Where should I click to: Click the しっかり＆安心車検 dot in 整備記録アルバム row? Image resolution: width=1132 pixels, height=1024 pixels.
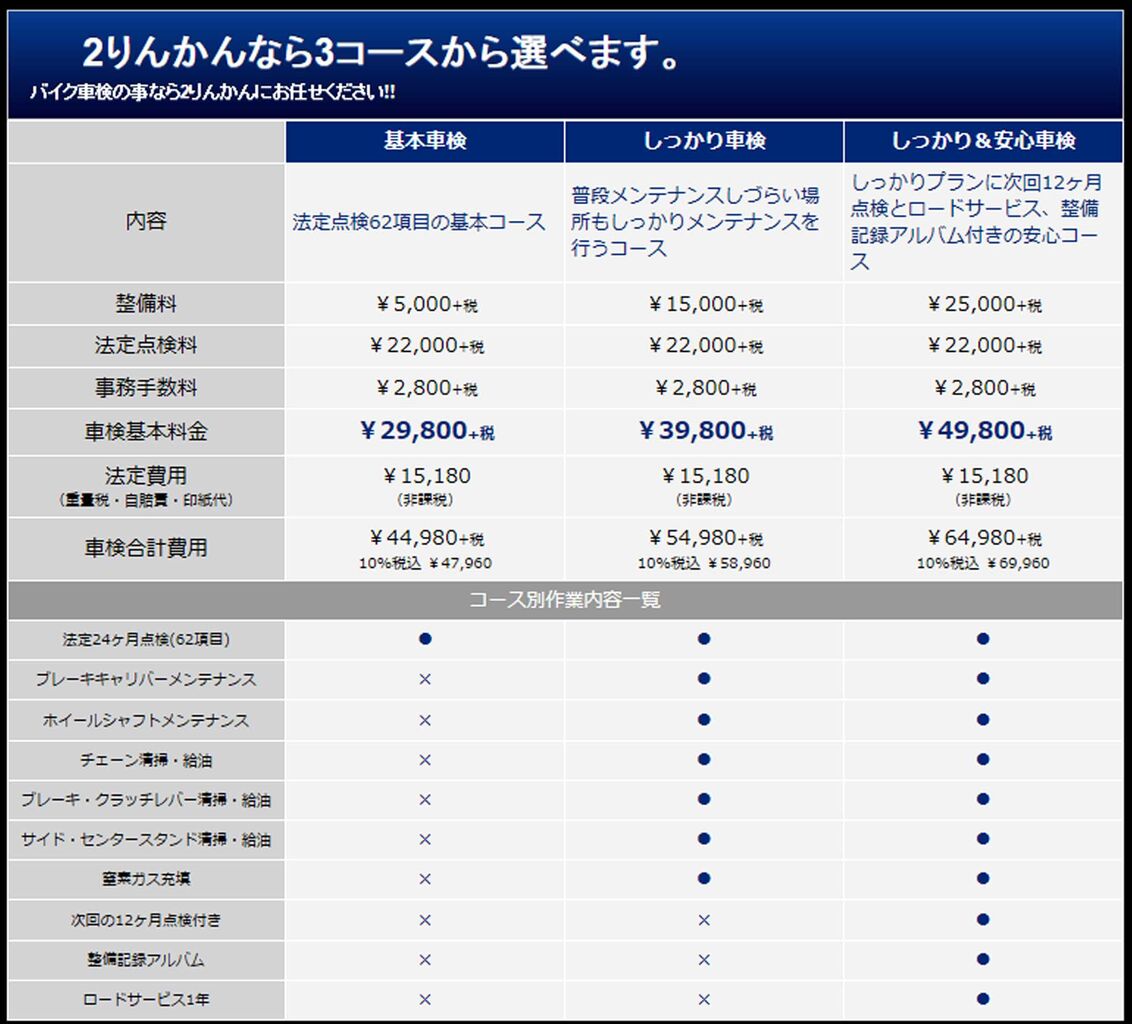tap(983, 960)
